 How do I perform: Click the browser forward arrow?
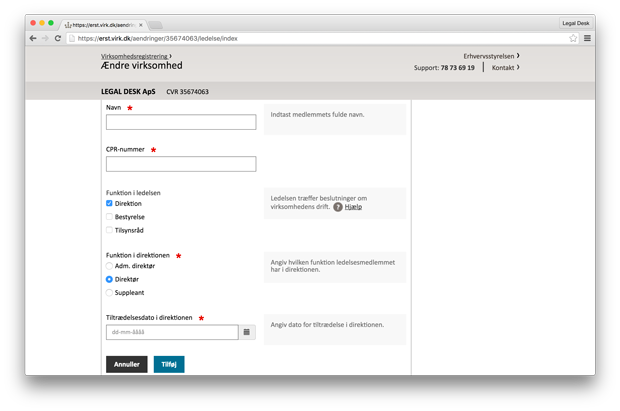click(x=45, y=38)
